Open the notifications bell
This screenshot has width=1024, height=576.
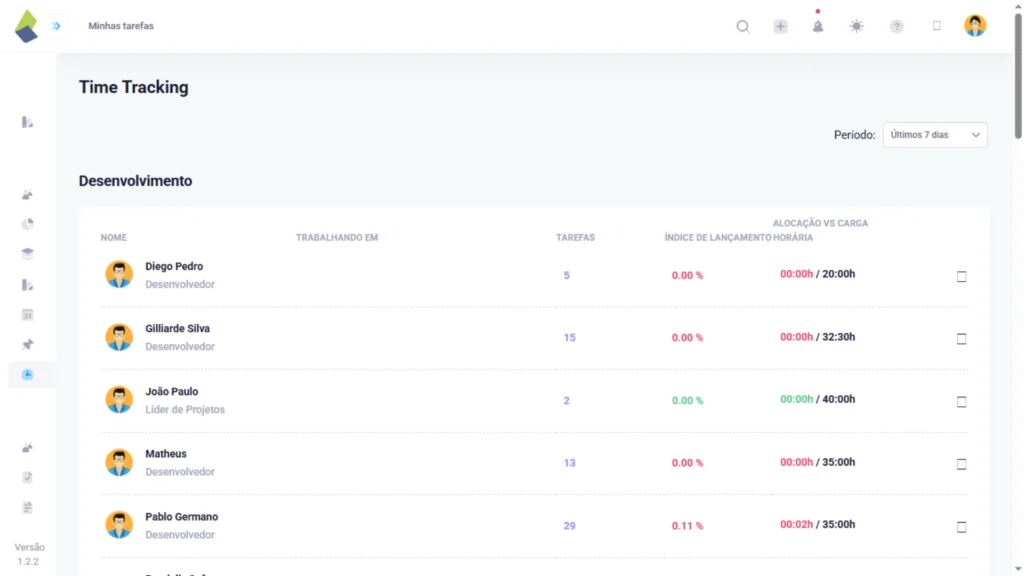click(818, 27)
